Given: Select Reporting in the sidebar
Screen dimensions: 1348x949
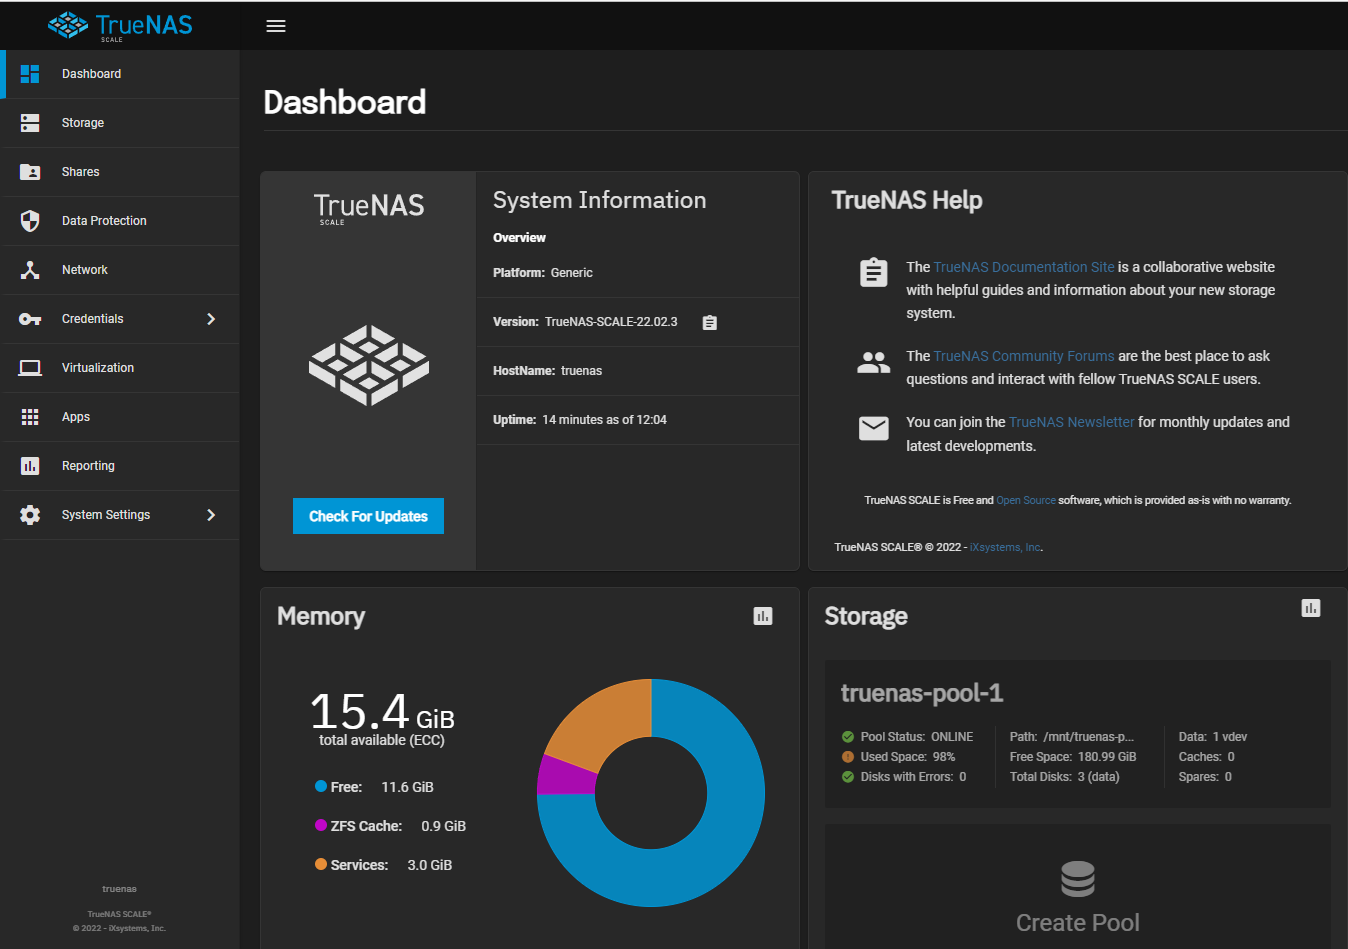Looking at the screenshot, I should 88,466.
